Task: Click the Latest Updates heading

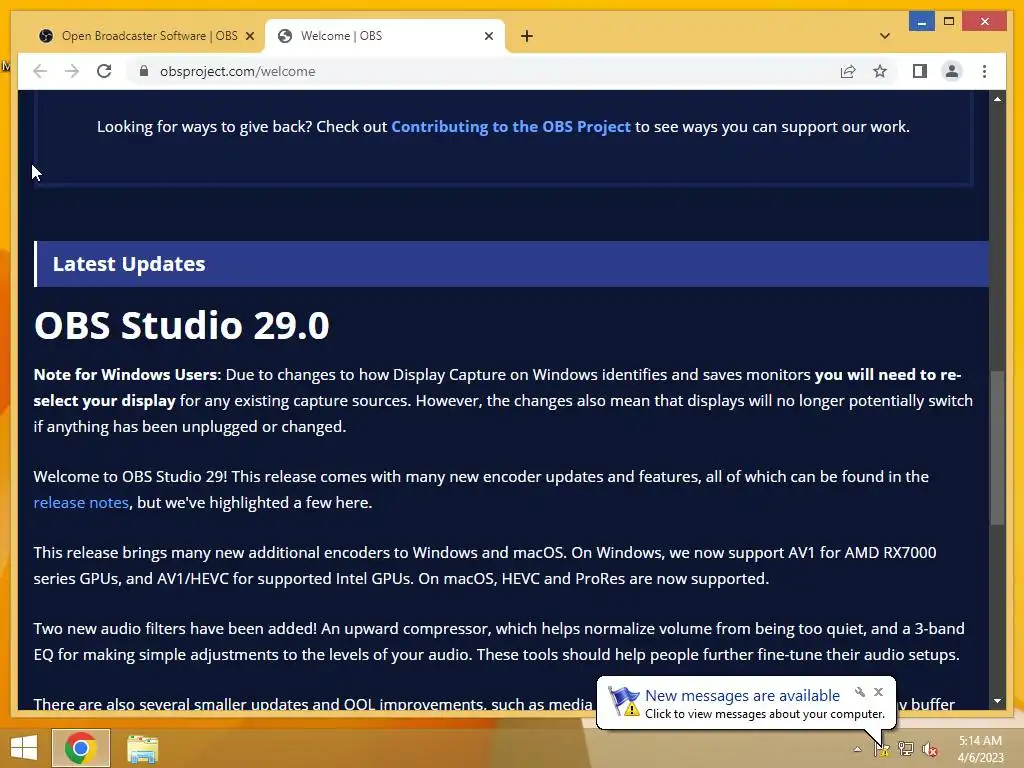Action: (x=129, y=264)
